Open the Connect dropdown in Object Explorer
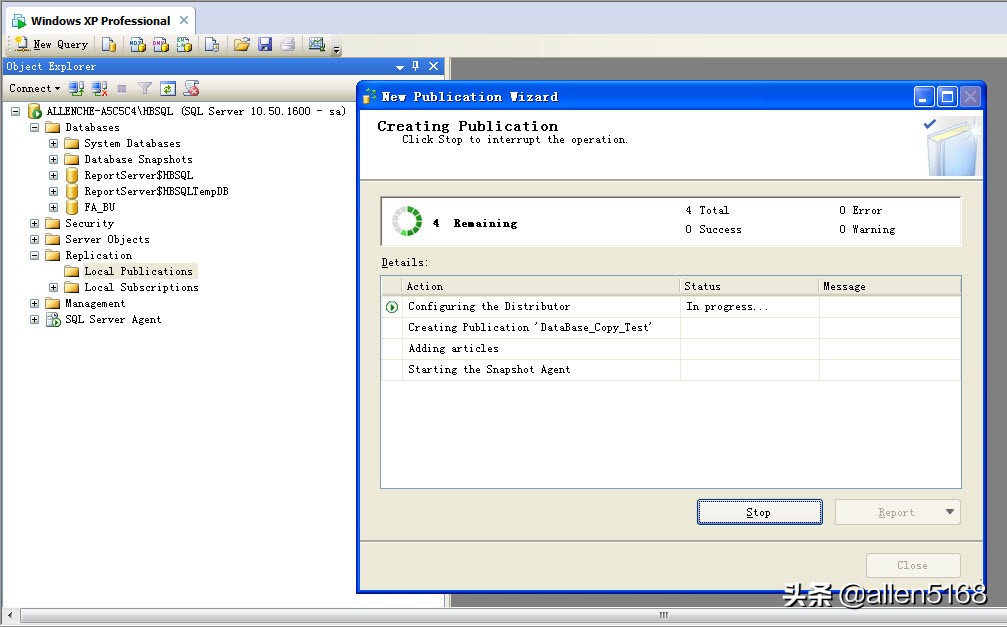 click(34, 88)
